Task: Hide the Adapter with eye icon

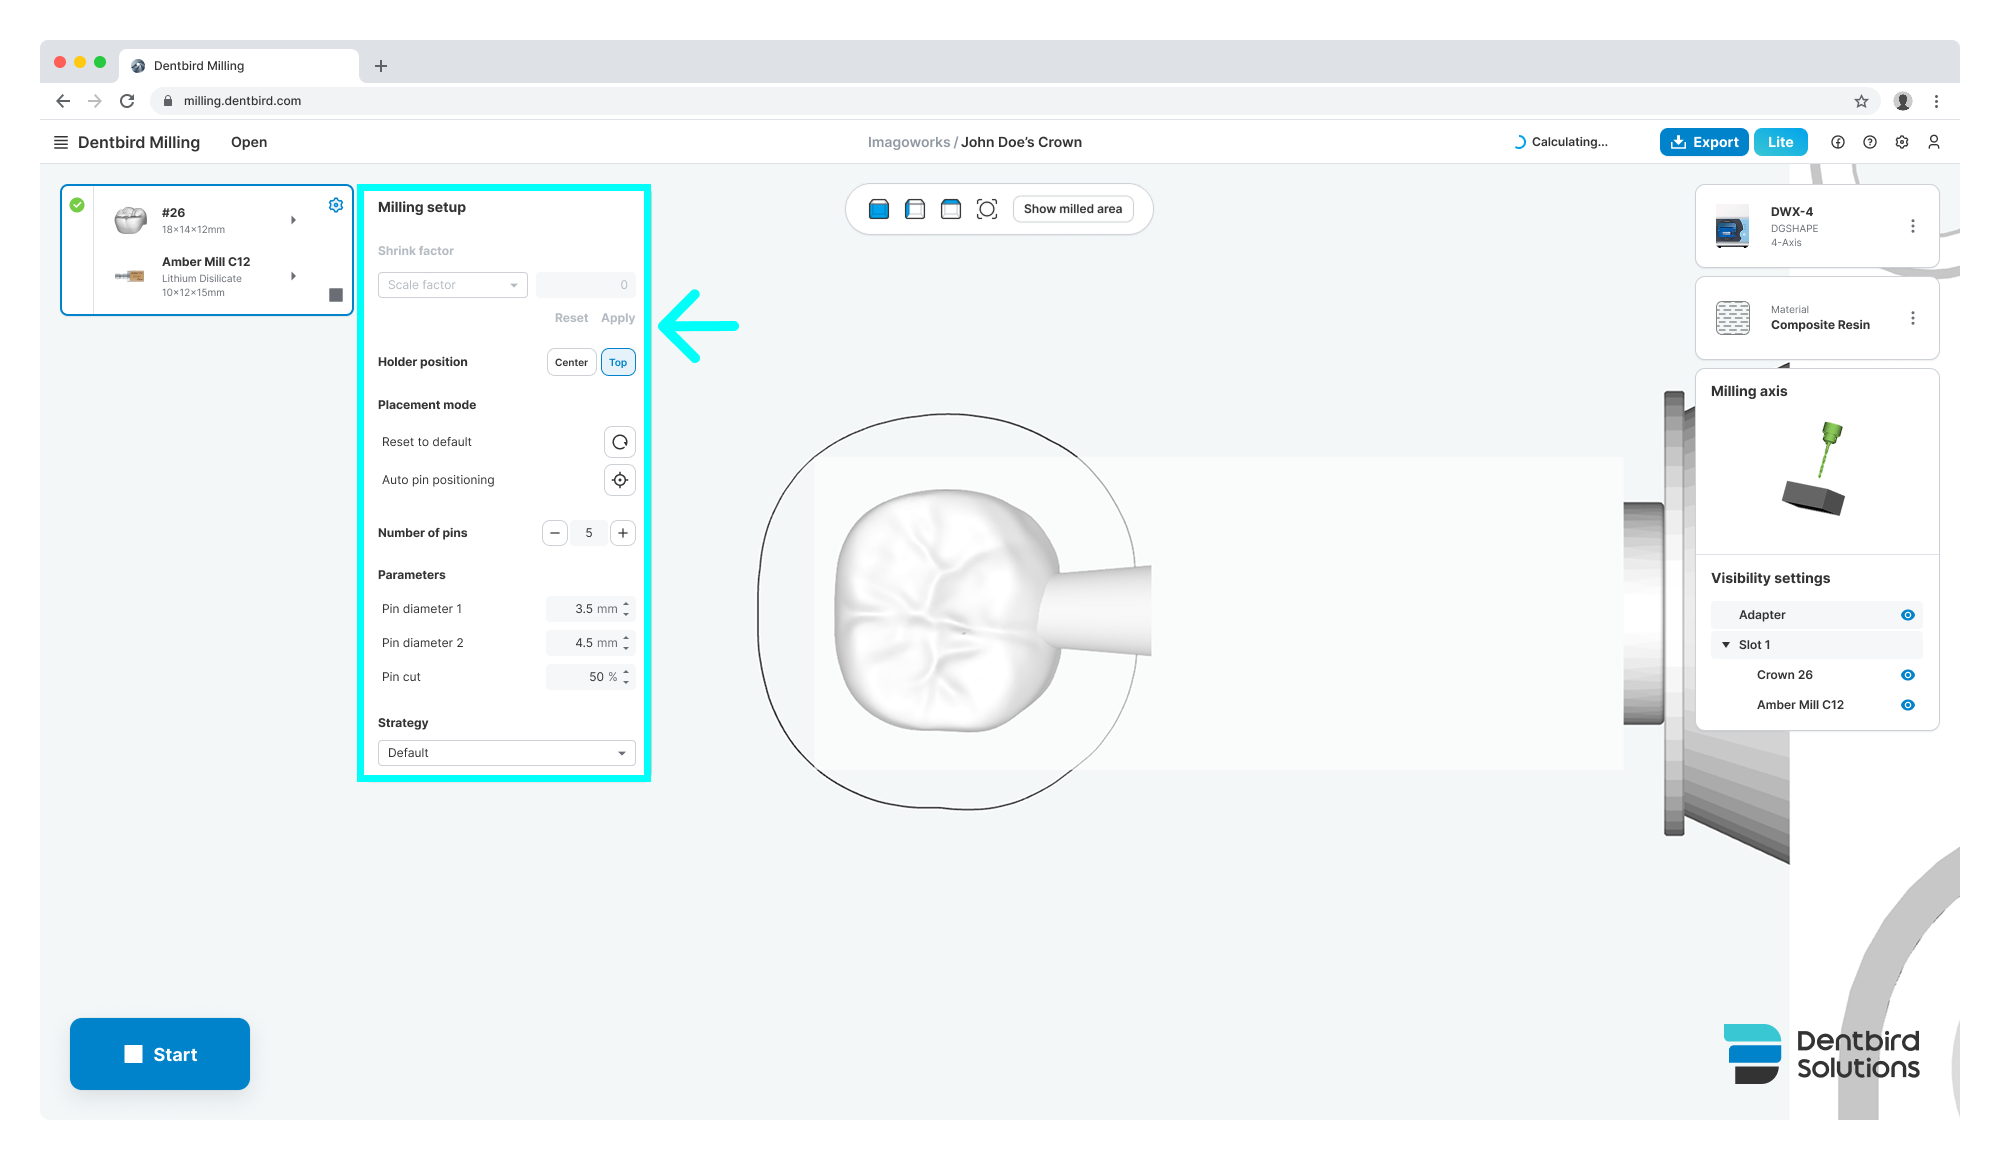Action: pyautogui.click(x=1908, y=615)
